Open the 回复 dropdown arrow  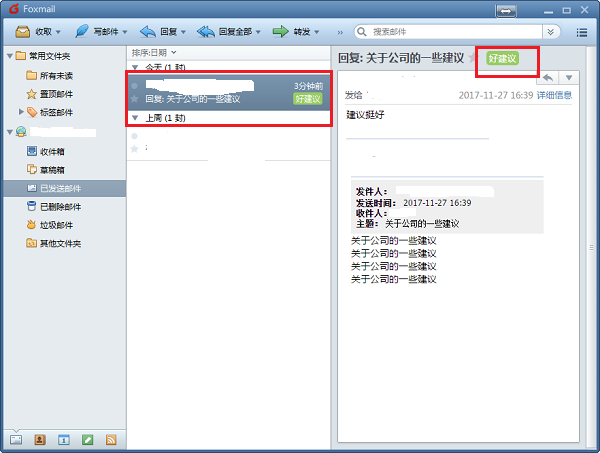(x=183, y=32)
